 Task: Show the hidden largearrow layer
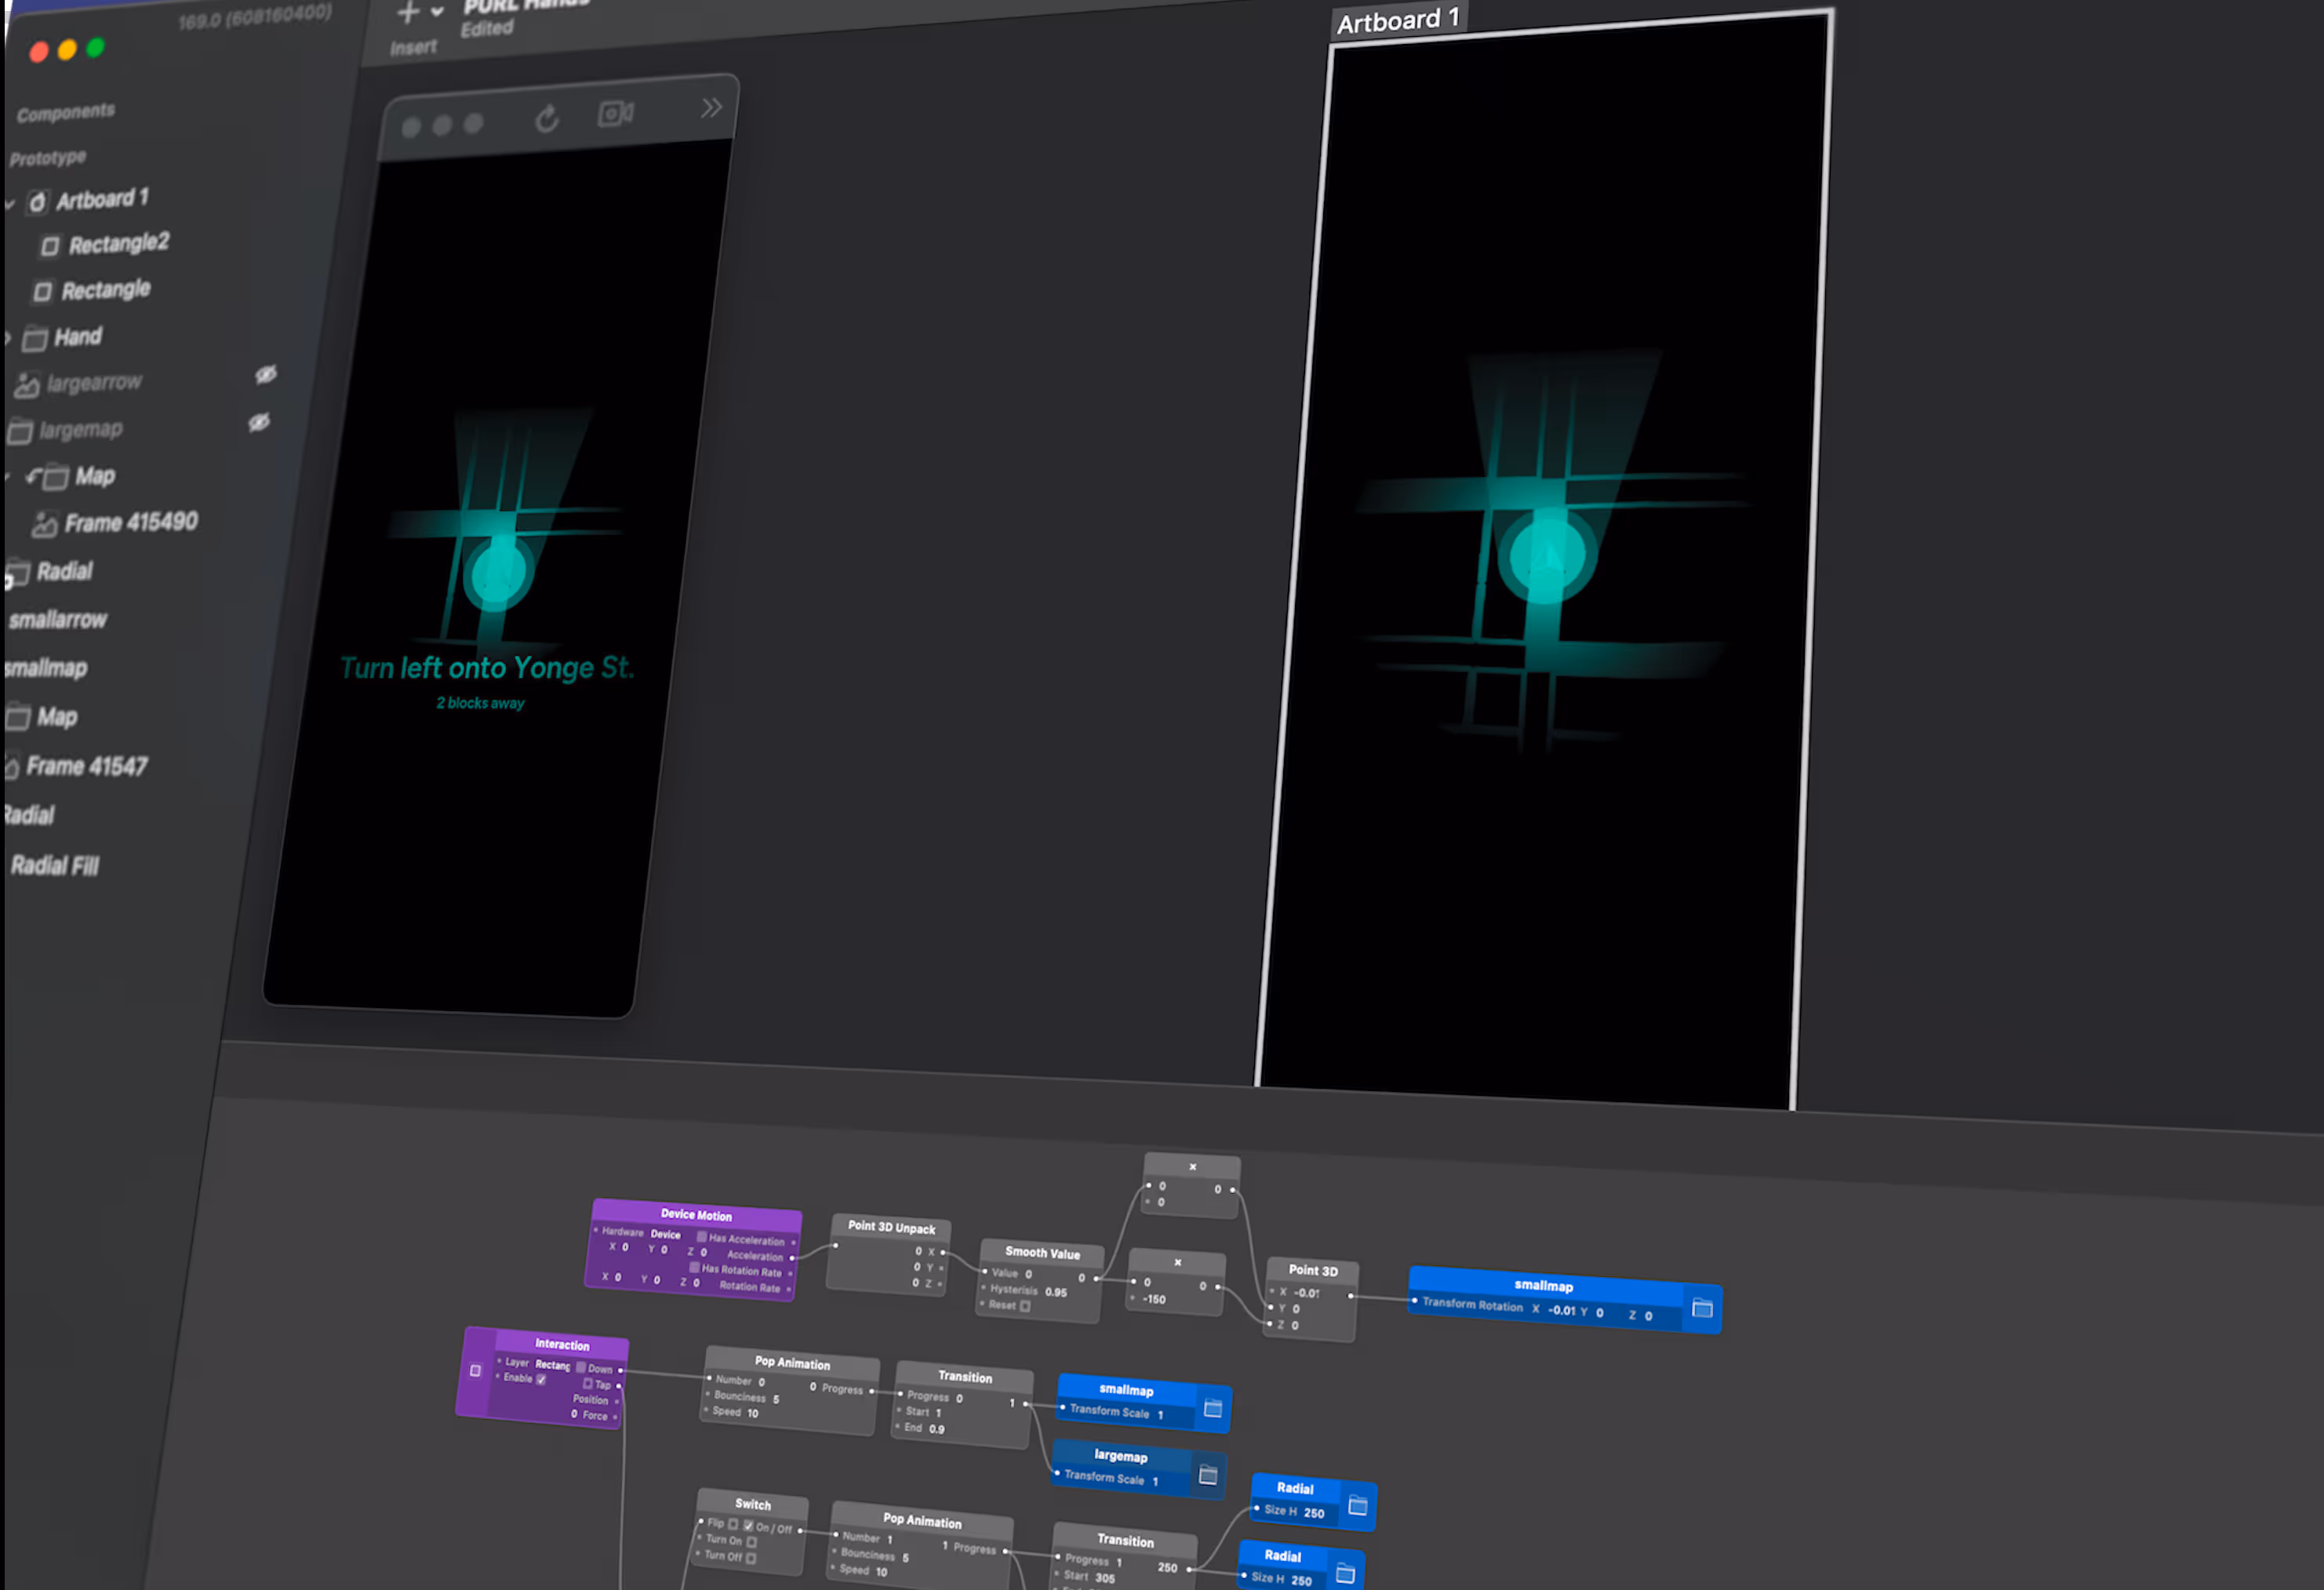click(265, 374)
